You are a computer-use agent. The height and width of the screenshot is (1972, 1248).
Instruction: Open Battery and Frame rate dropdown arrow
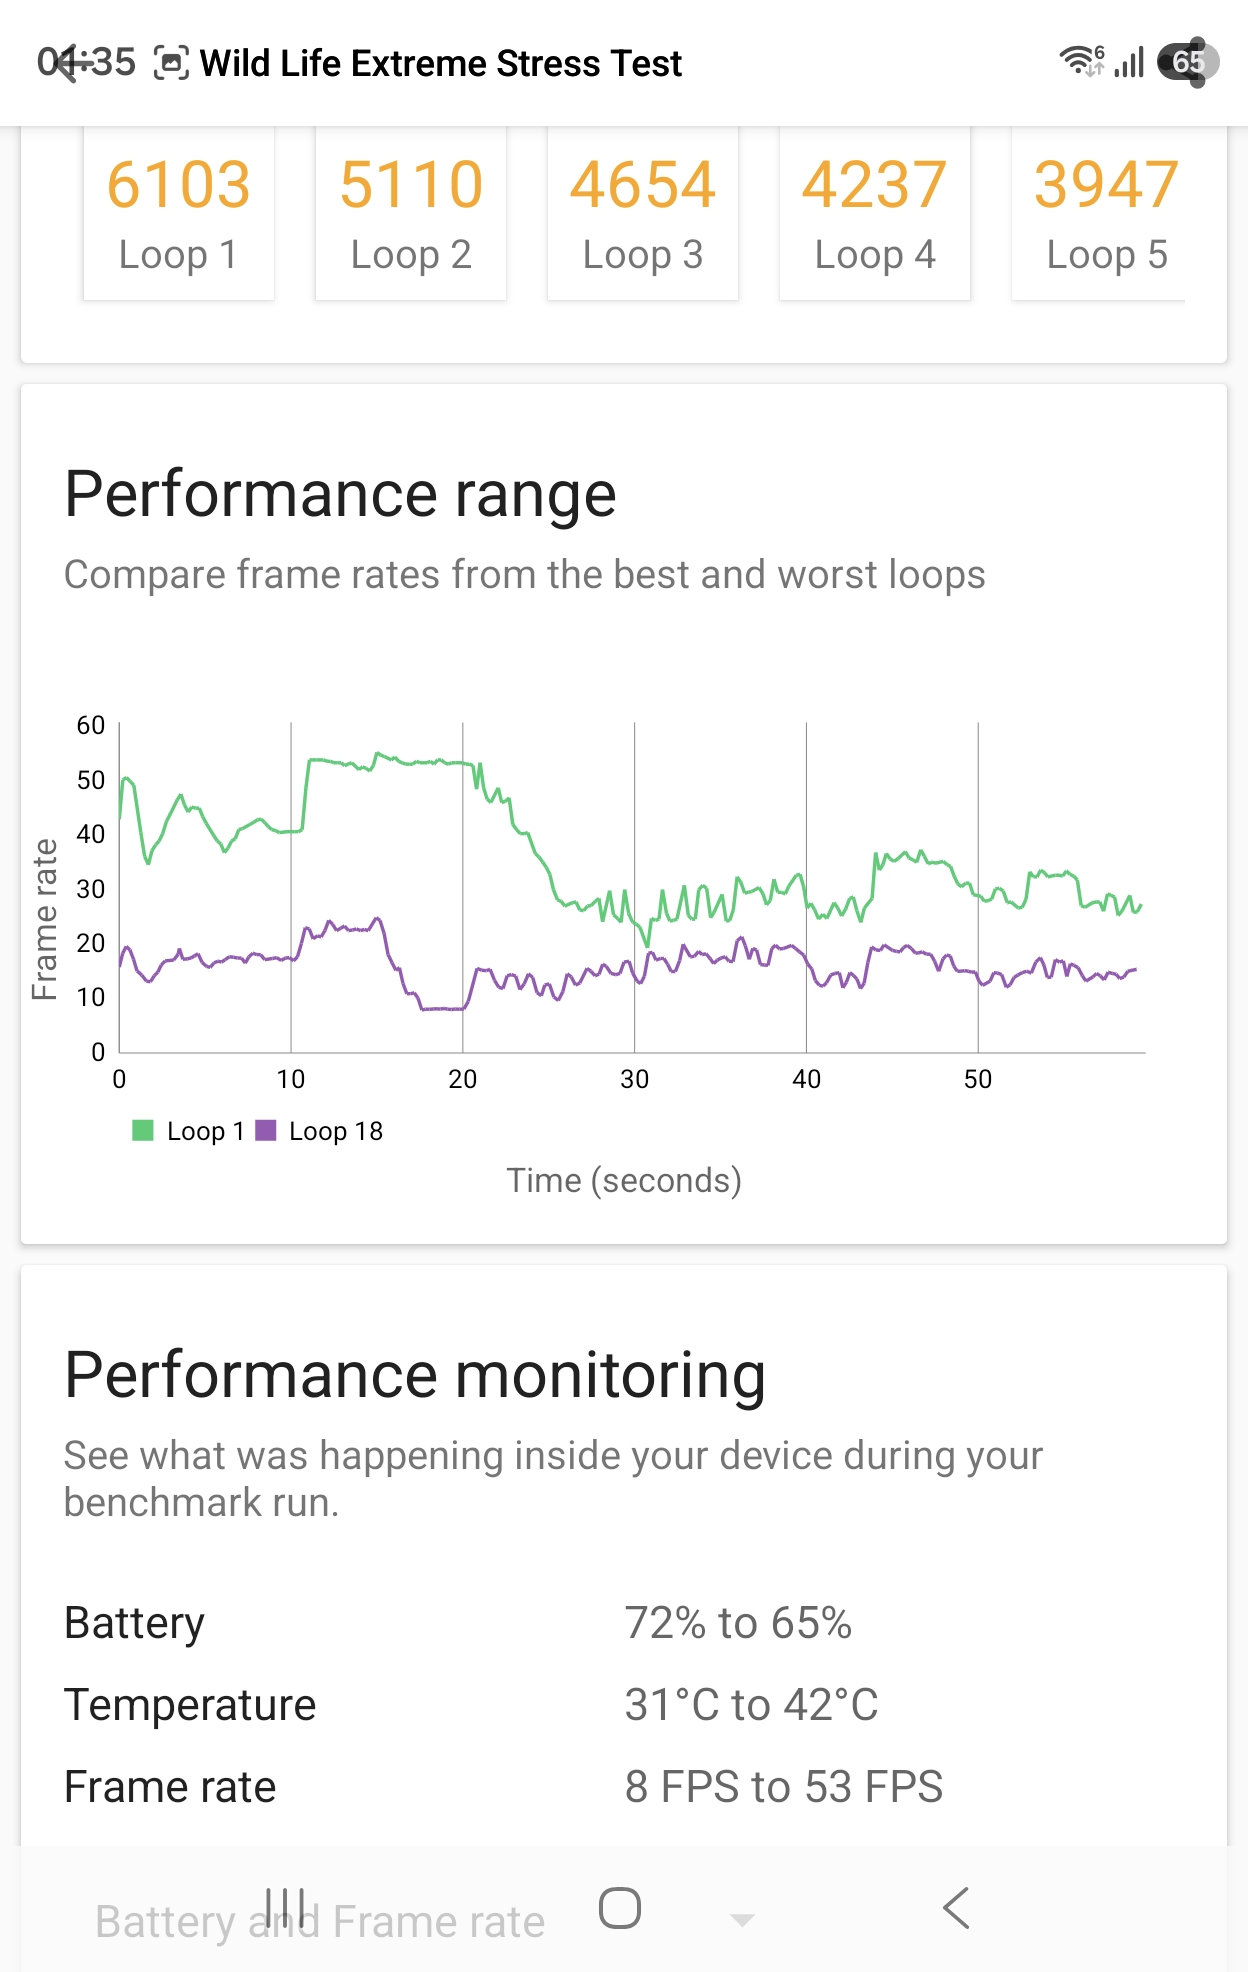pos(742,1920)
